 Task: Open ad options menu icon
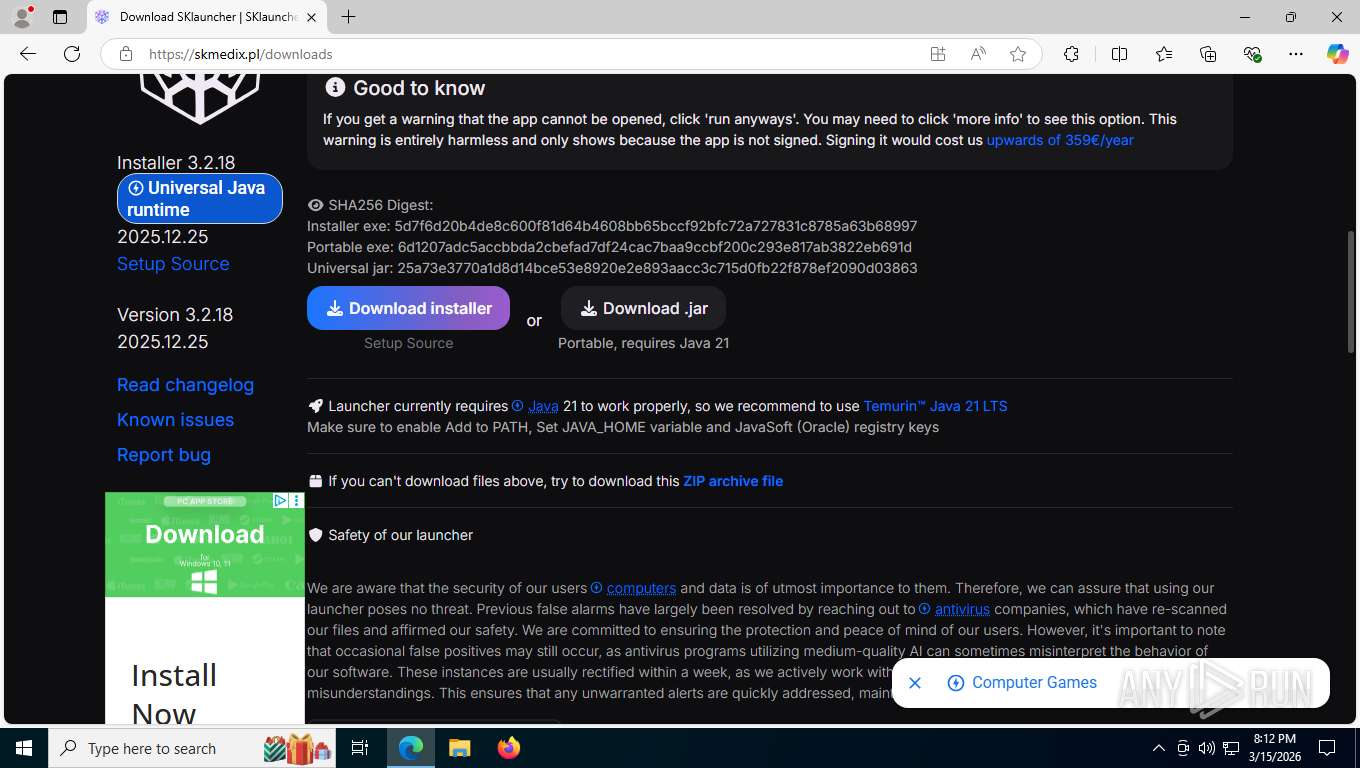296,501
